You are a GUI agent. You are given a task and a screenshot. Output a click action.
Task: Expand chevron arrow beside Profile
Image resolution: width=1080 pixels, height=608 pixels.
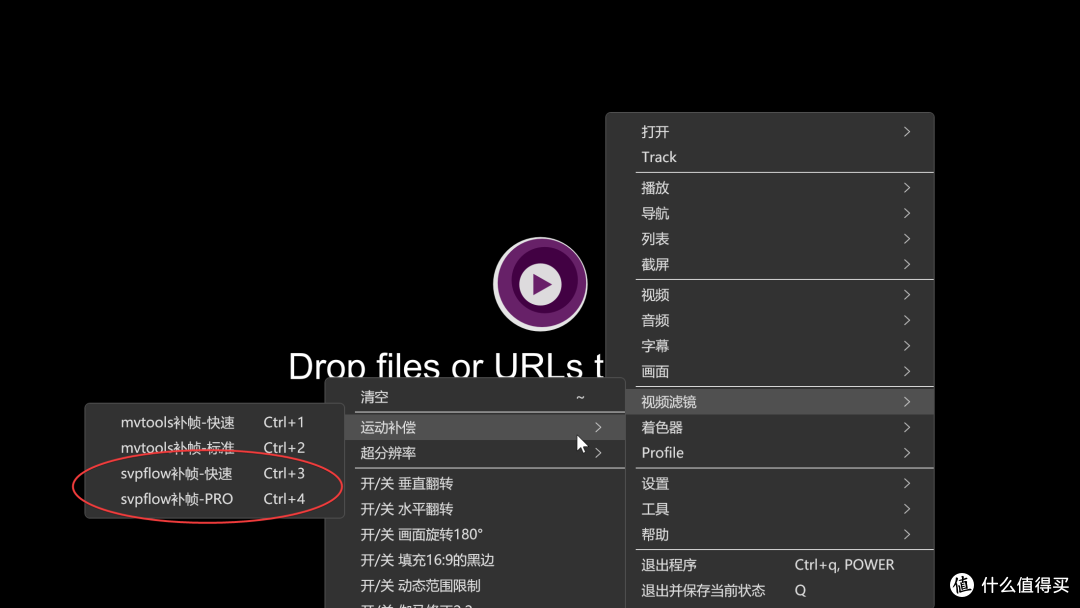[907, 453]
